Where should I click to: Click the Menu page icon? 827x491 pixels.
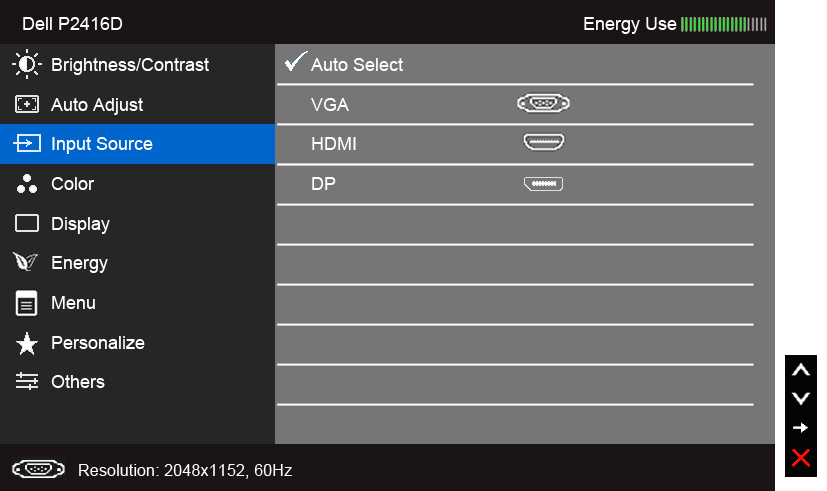click(x=26, y=303)
